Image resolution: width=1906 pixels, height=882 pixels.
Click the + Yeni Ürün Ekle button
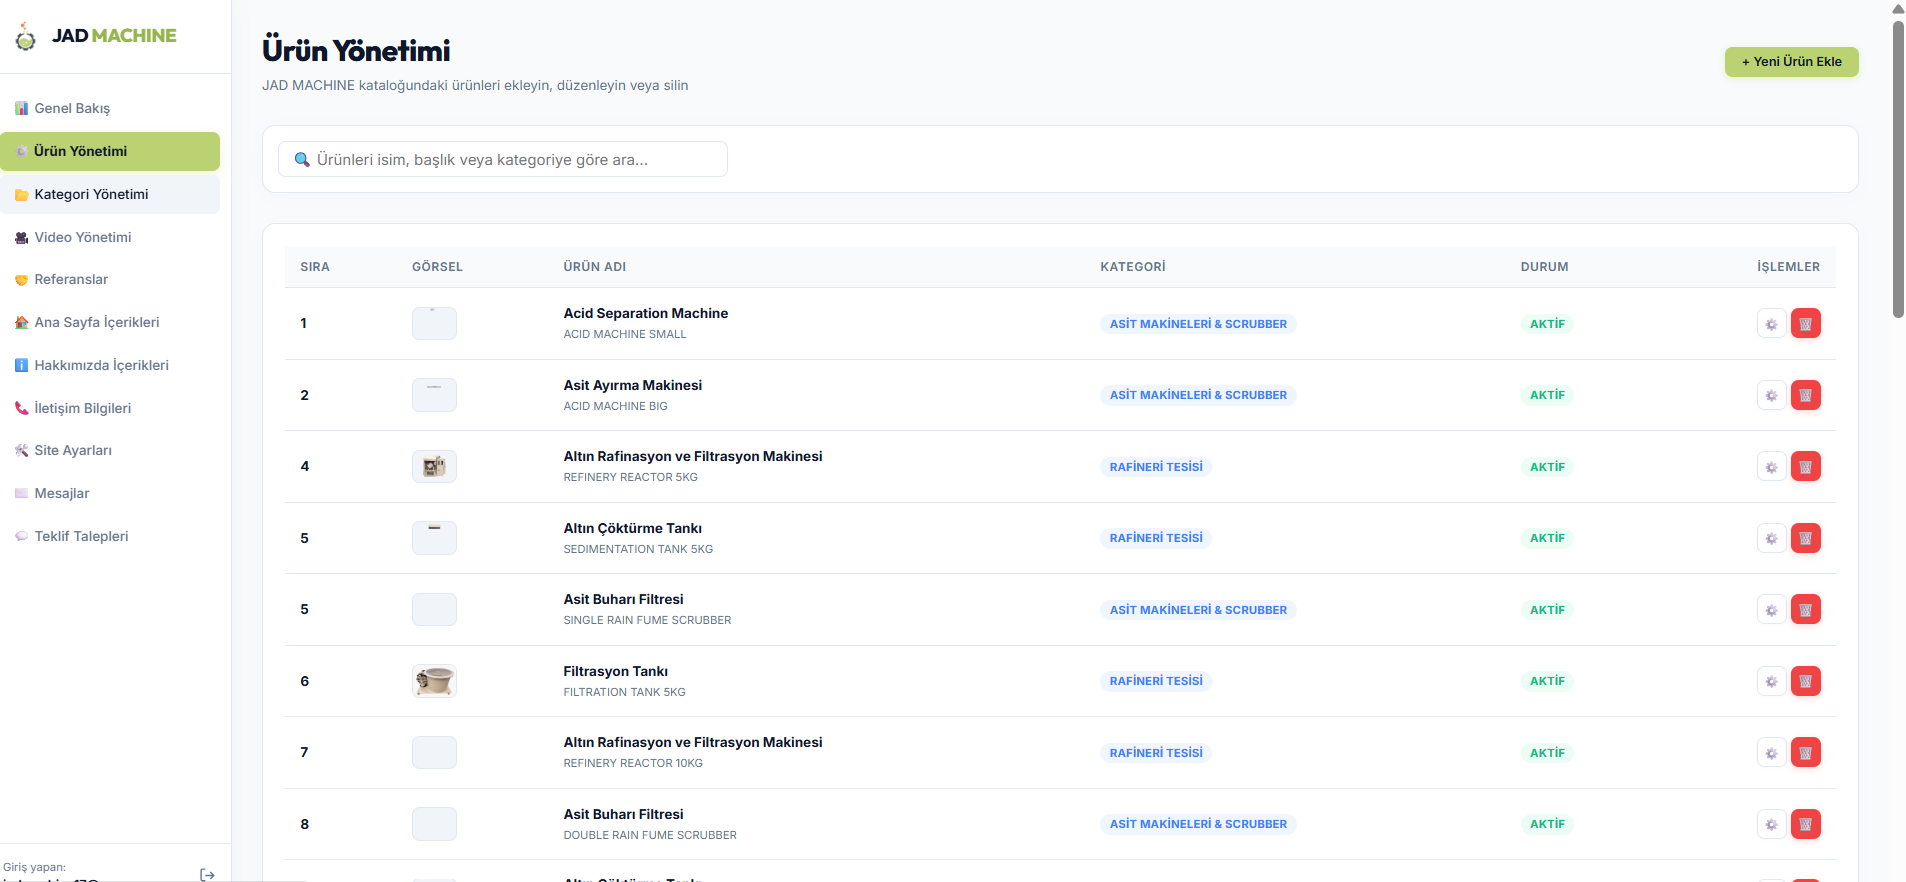pyautogui.click(x=1791, y=62)
